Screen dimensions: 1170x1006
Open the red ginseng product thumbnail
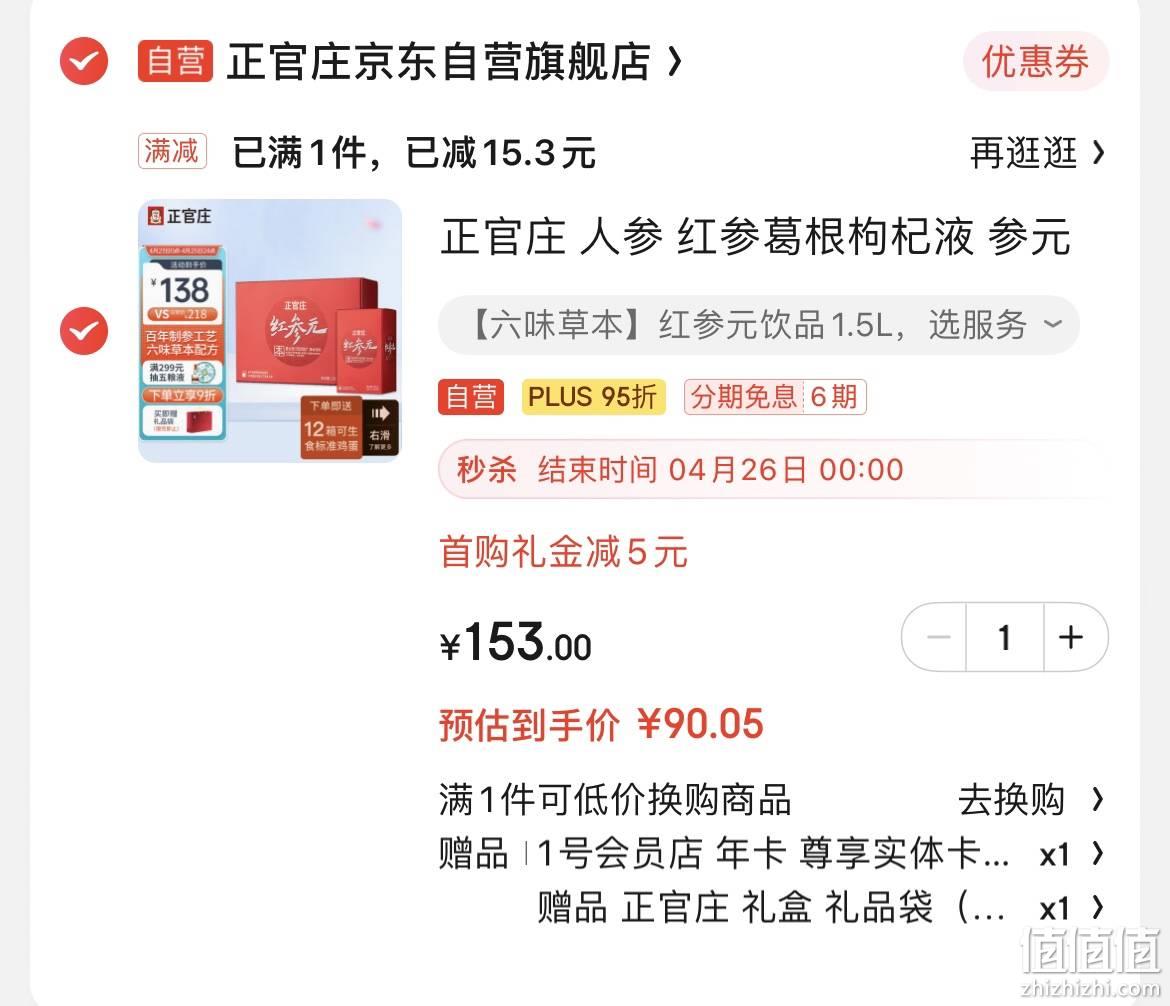click(270, 331)
